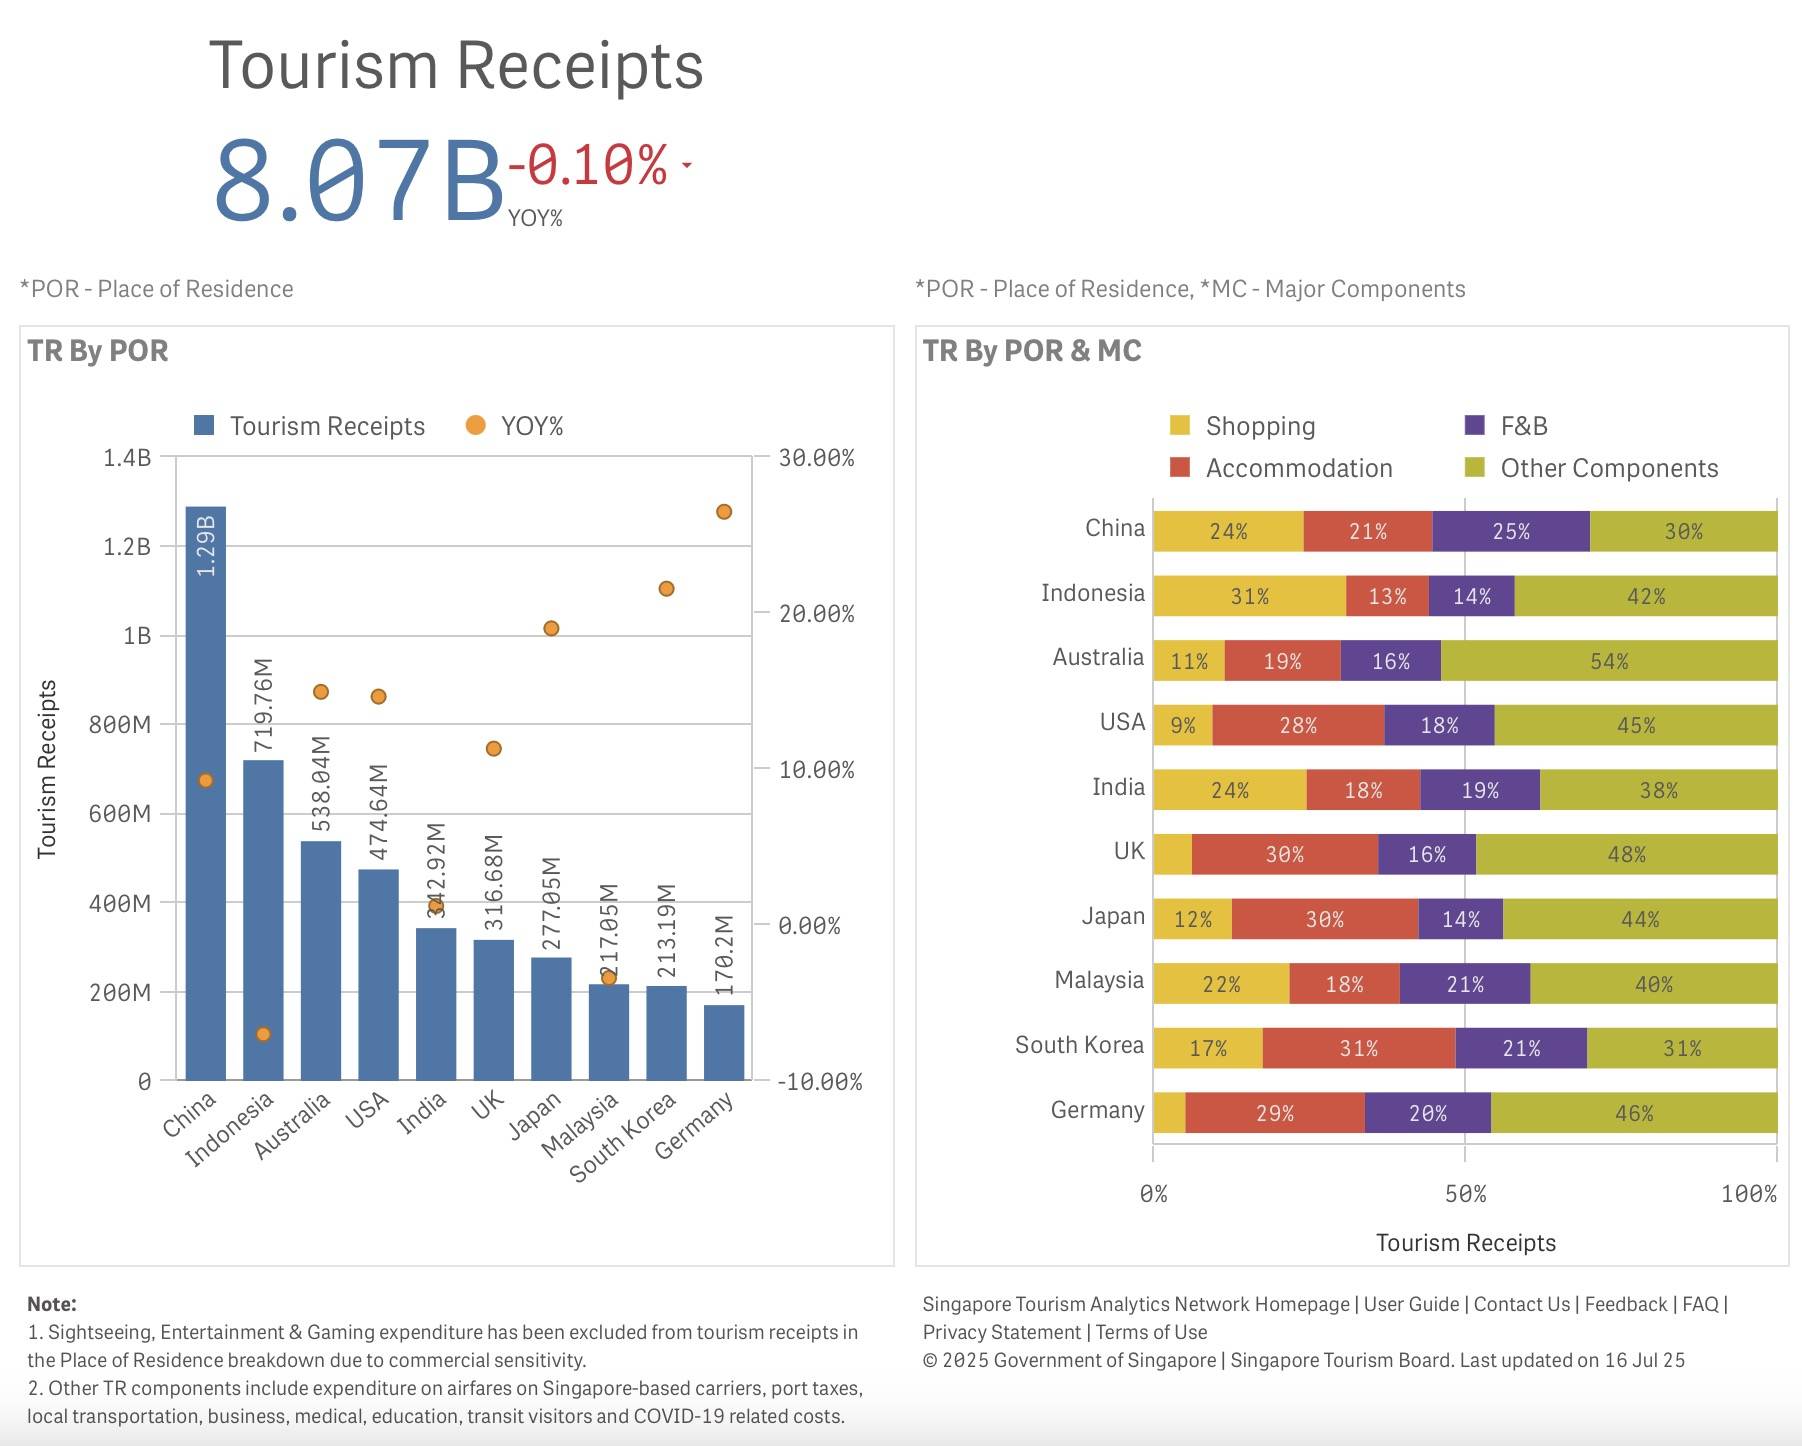Click the Terms of Use link
This screenshot has width=1802, height=1446.
1151,1332
